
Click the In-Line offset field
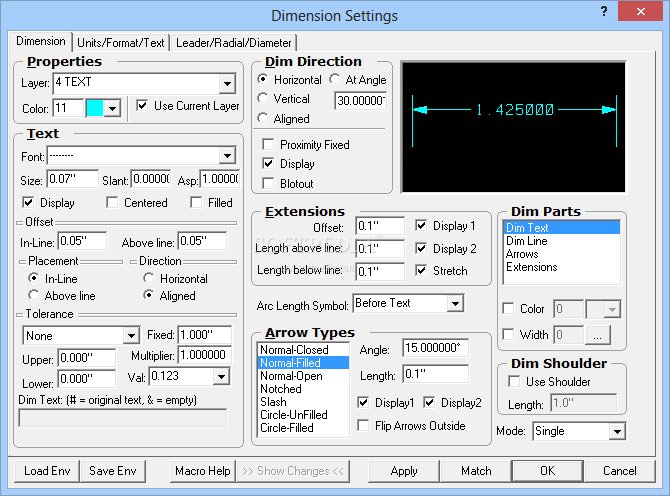tap(82, 241)
